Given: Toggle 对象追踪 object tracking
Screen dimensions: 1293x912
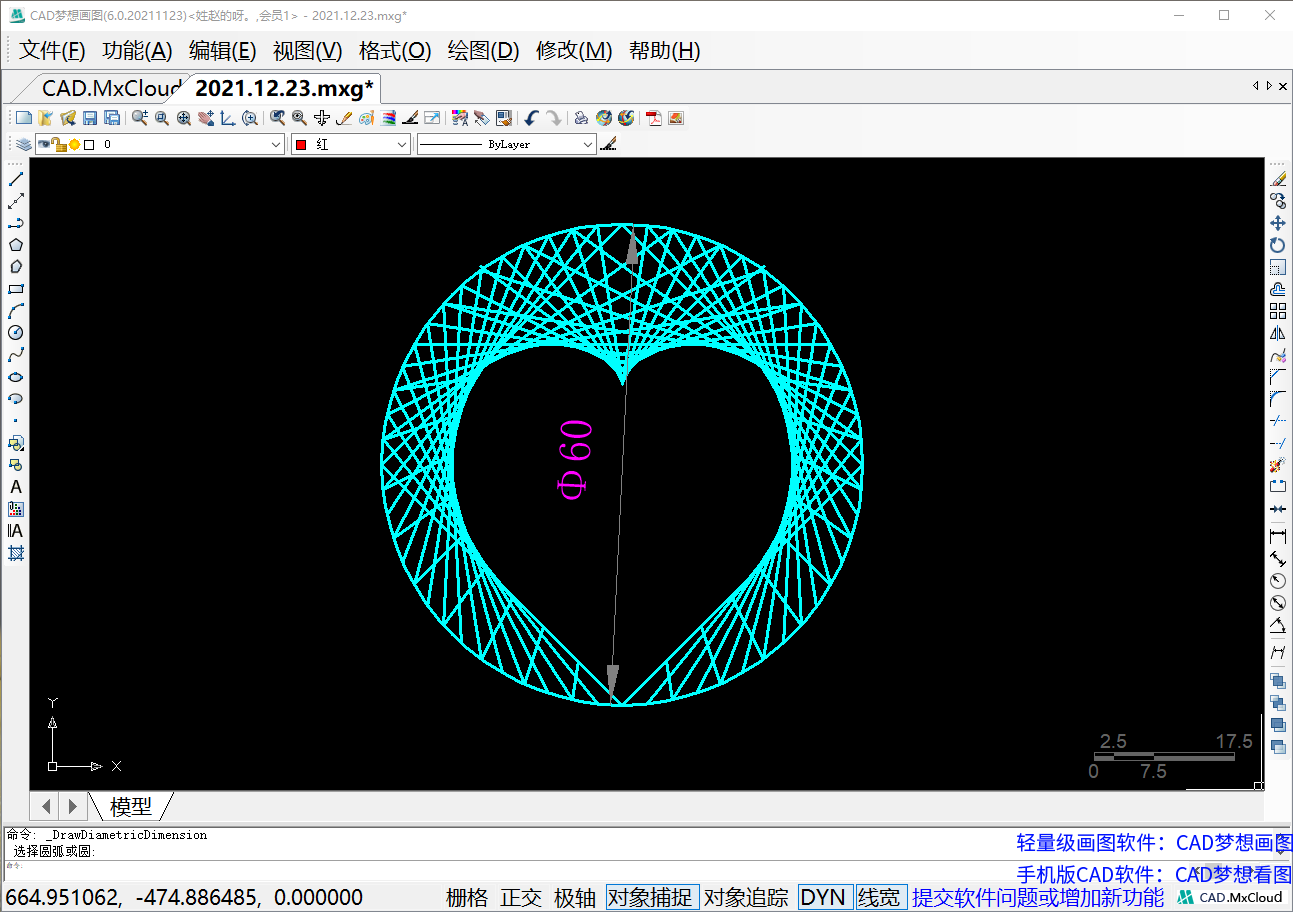Looking at the screenshot, I should (x=746, y=897).
